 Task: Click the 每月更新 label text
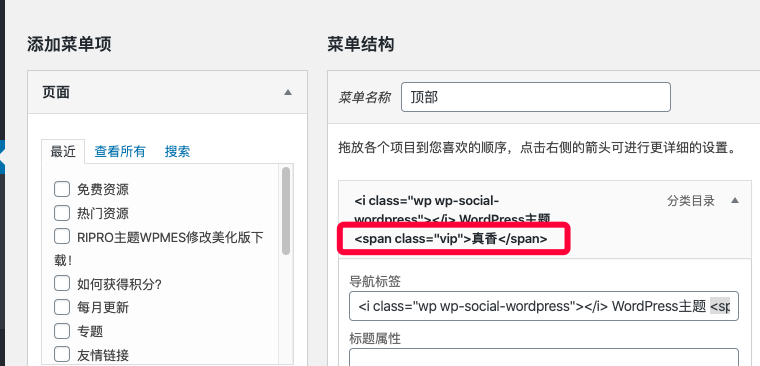[x=103, y=307]
